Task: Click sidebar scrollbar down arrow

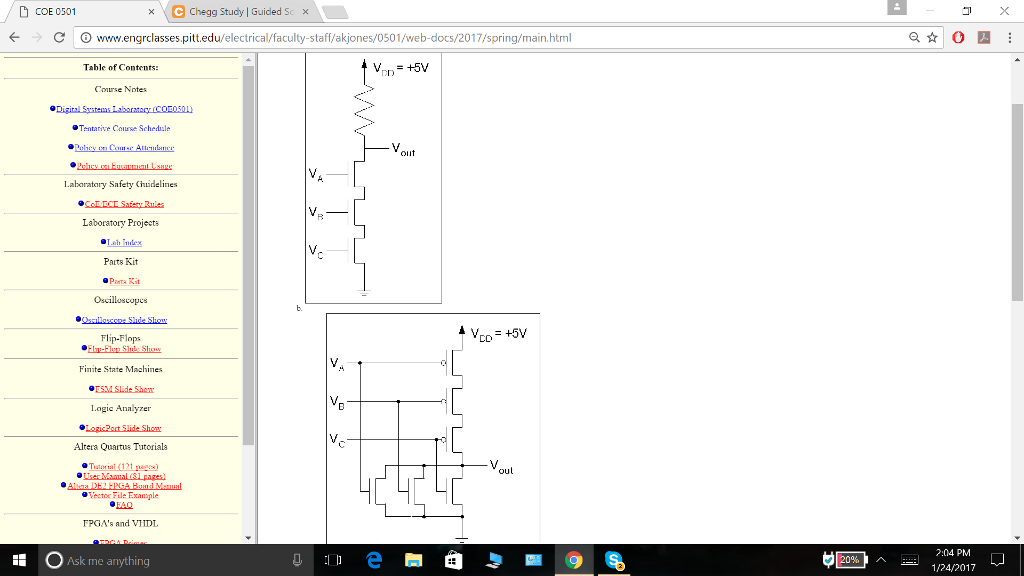Action: point(248,538)
